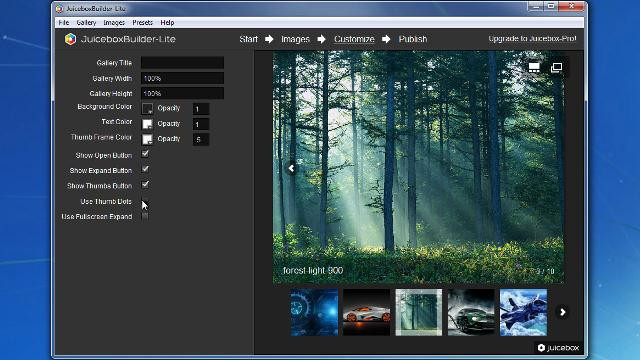The height and width of the screenshot is (360, 640).
Task: Toggle thumbnails using the gallery thumbs icon
Action: tap(534, 67)
